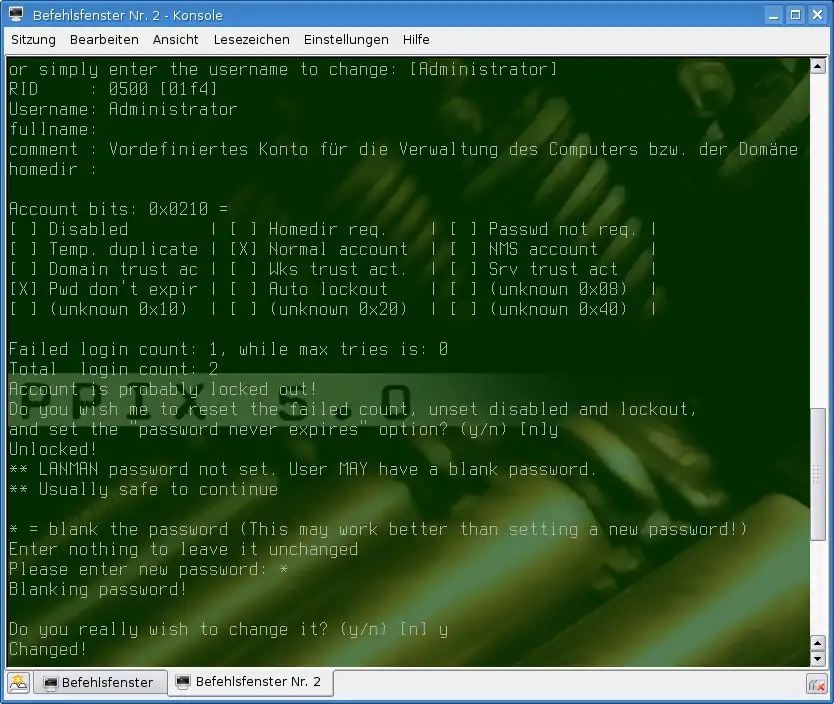The image size is (834, 704).
Task: Click 'Do you really wish to change it?' line
Action: coord(229,630)
